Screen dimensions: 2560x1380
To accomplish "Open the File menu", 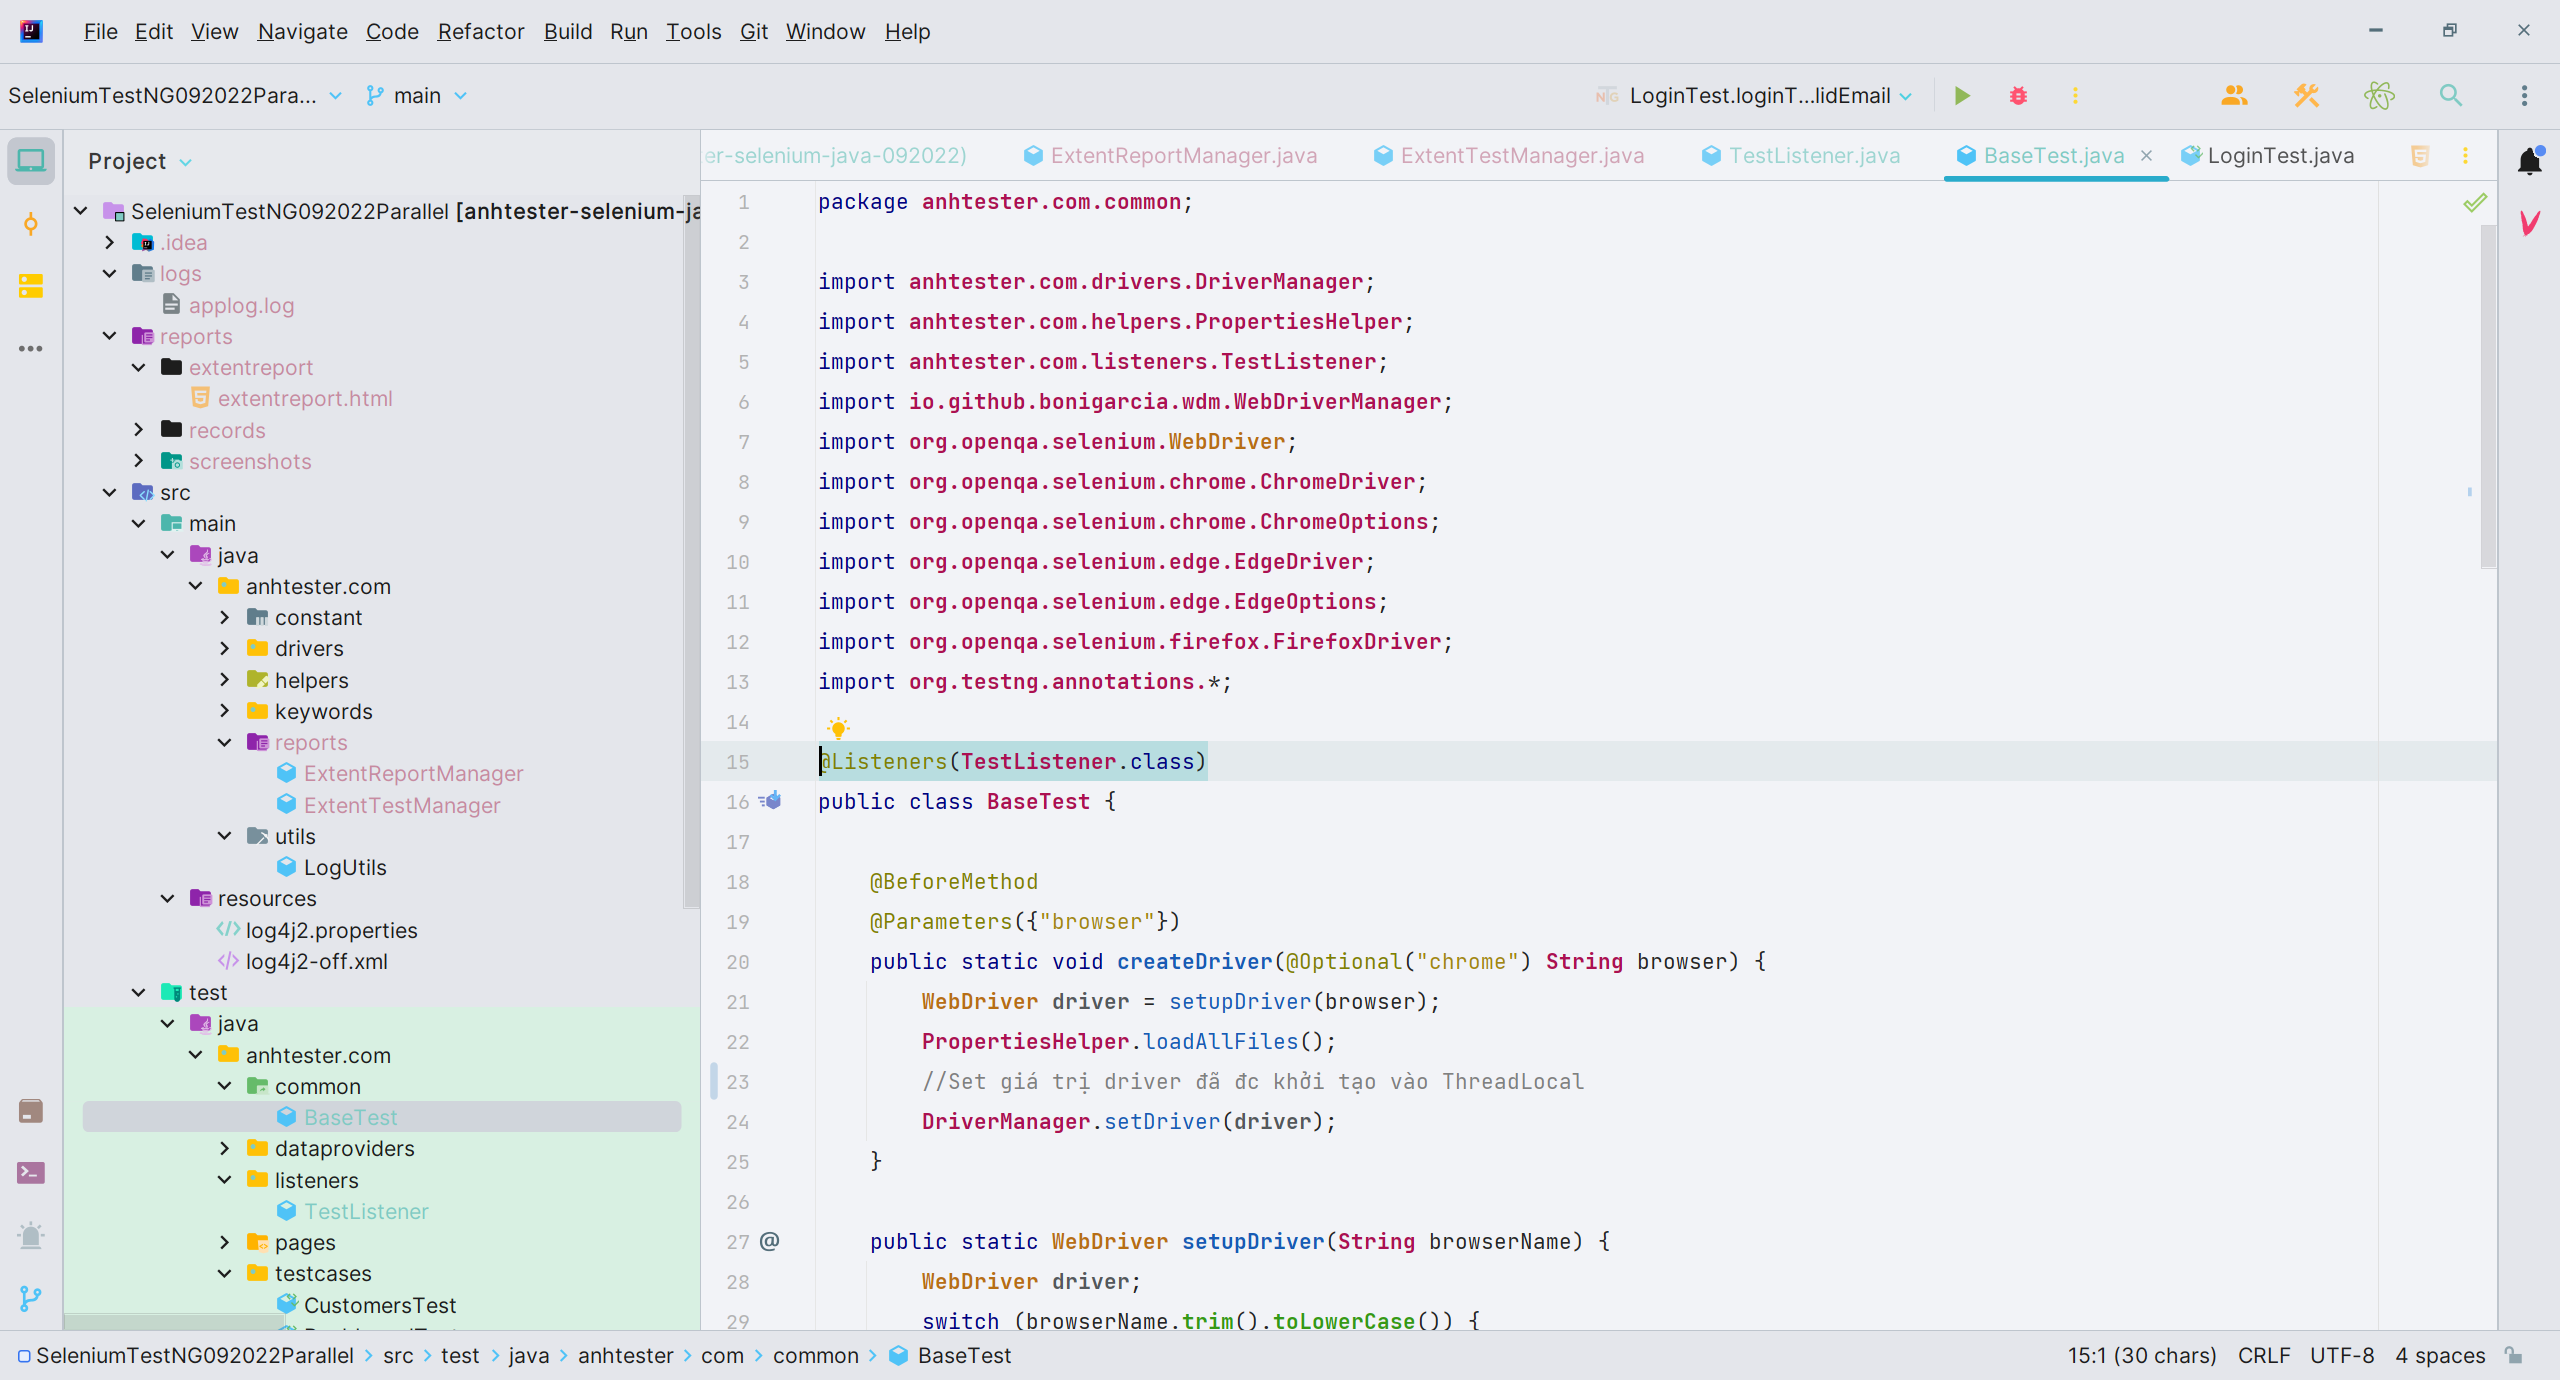I will [100, 32].
